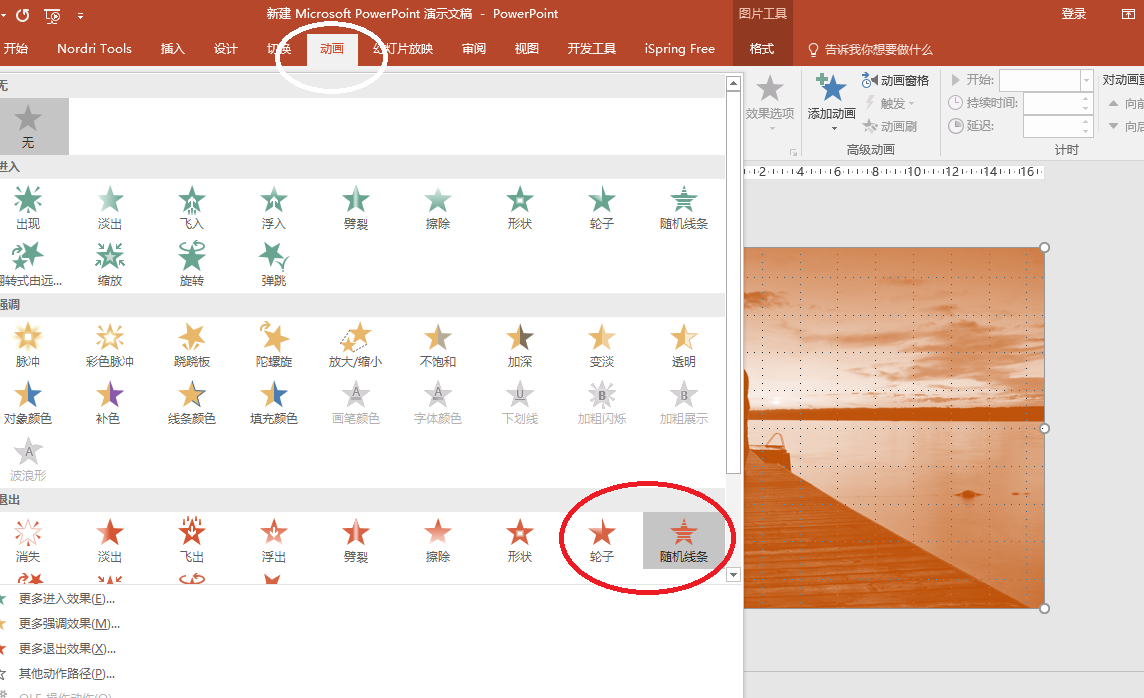The image size is (1144, 698).
Task: Select the 补色 complementary color effect
Action: (109, 403)
